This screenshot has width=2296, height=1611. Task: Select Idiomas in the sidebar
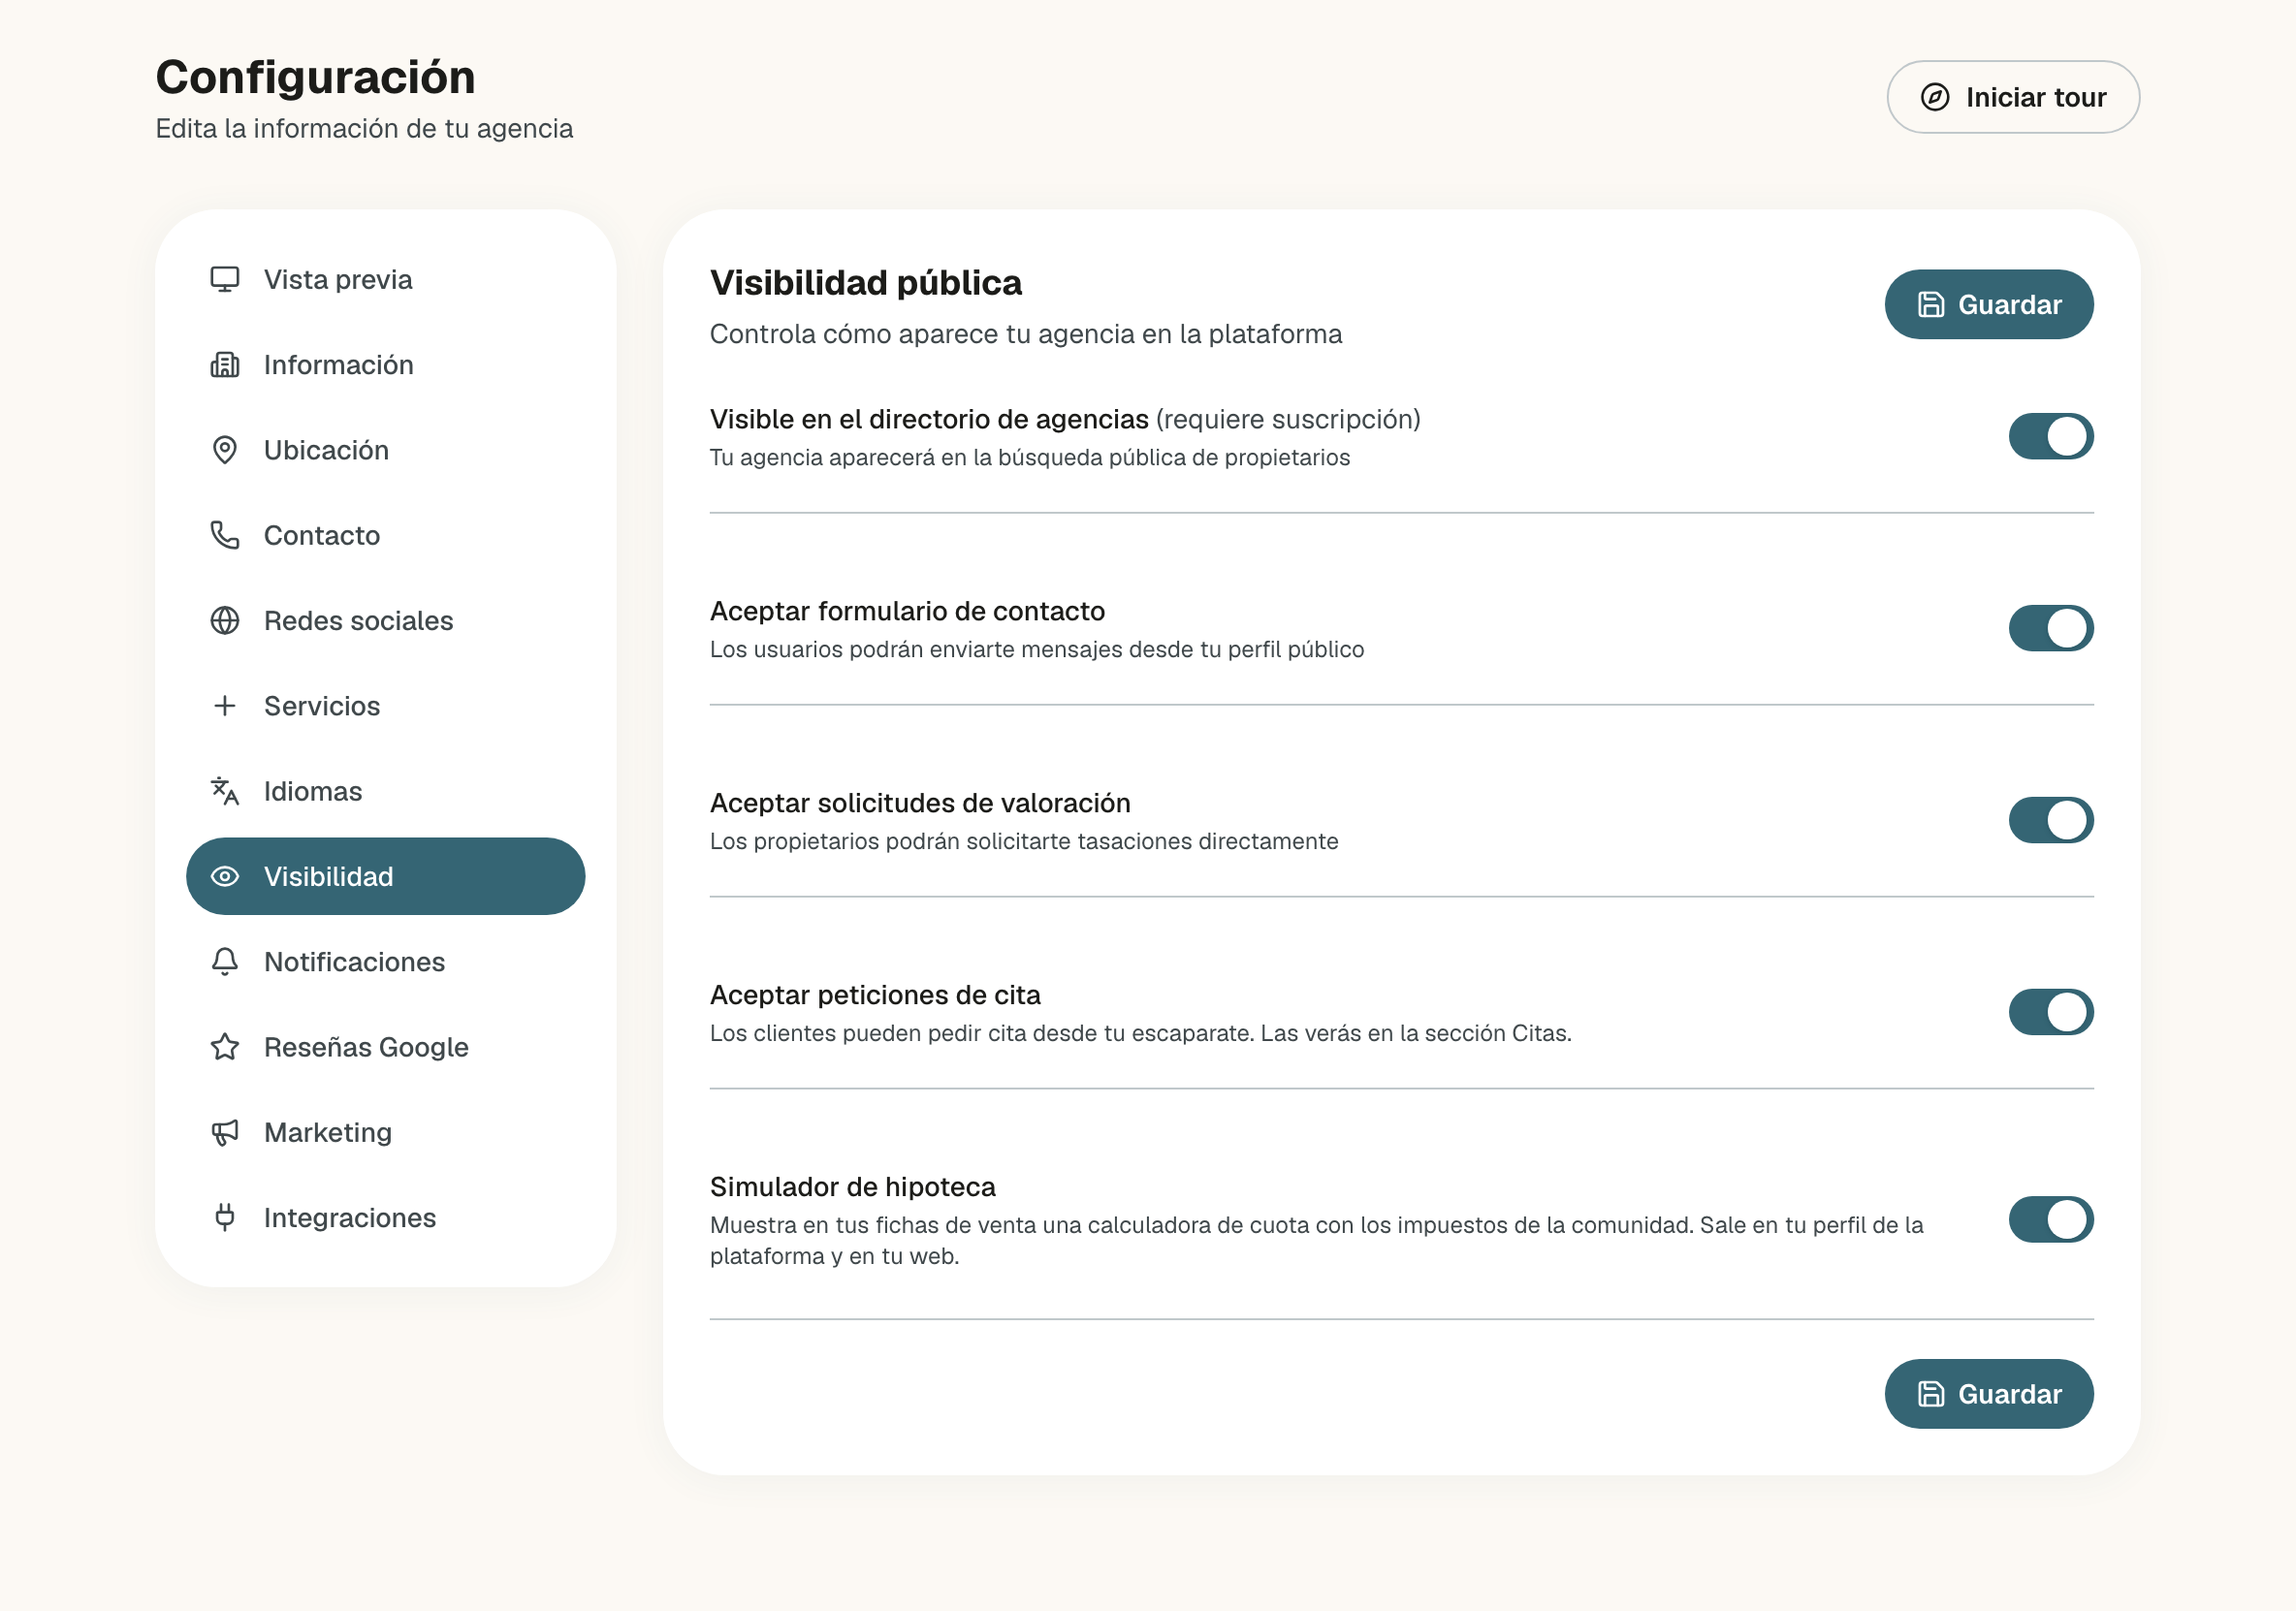[385, 791]
